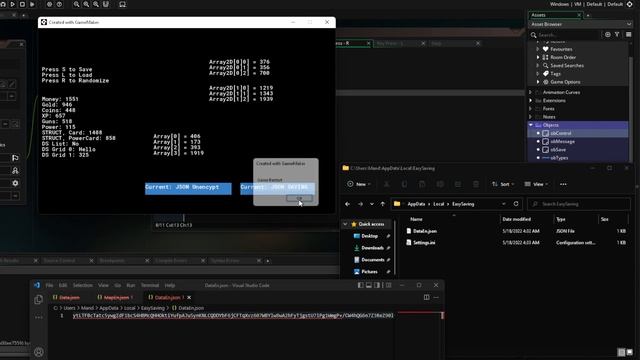
Task: Expand the Fonts folder
Action: pos(531,109)
